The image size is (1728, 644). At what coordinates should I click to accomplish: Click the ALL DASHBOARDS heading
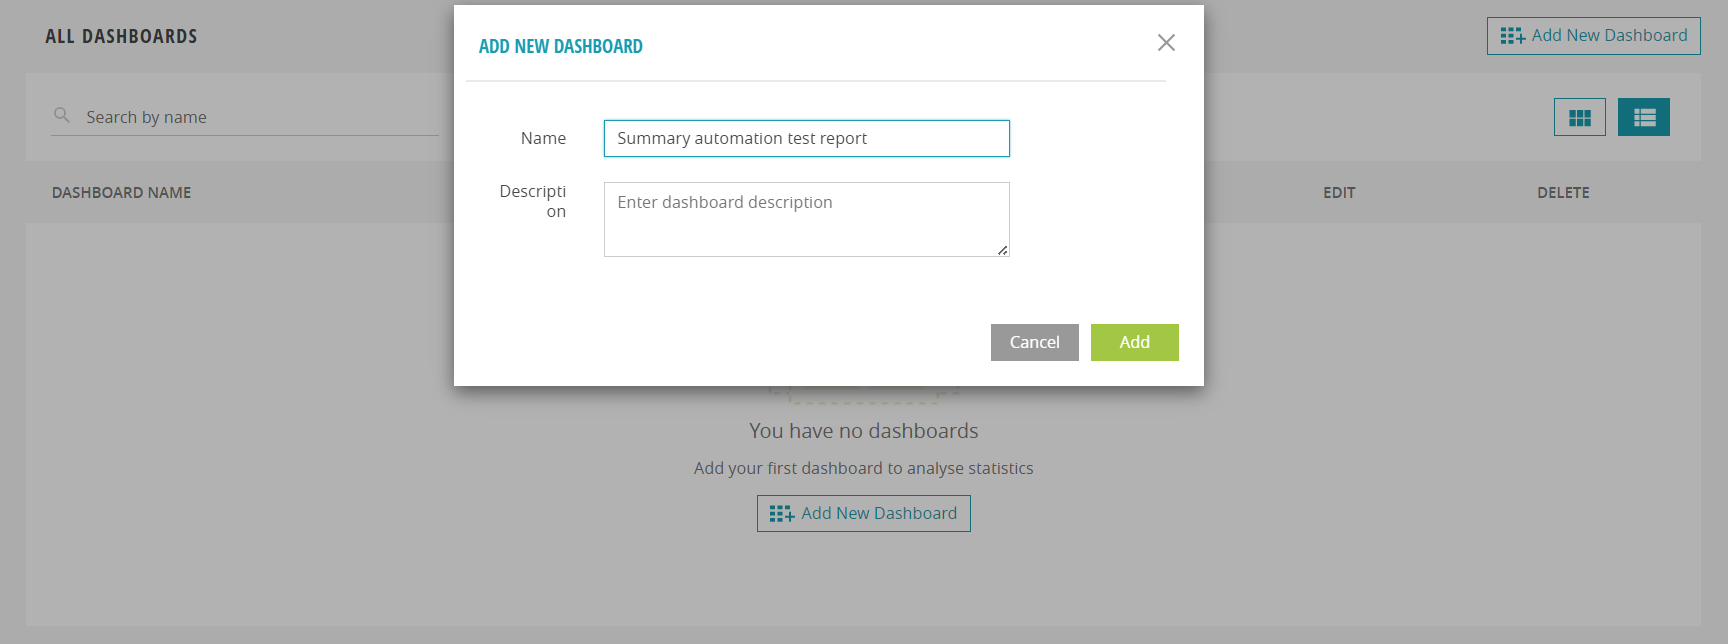click(121, 37)
